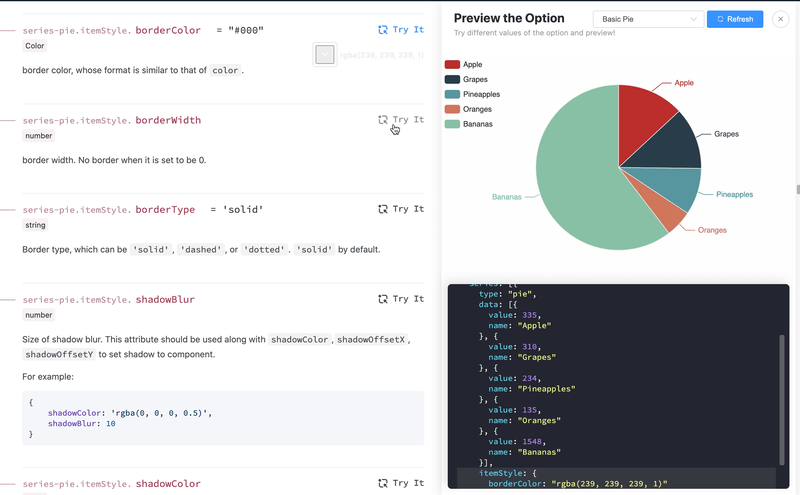The height and width of the screenshot is (495, 800).
Task: Click the shadowBlur: 10 example code line
Action: click(82, 424)
